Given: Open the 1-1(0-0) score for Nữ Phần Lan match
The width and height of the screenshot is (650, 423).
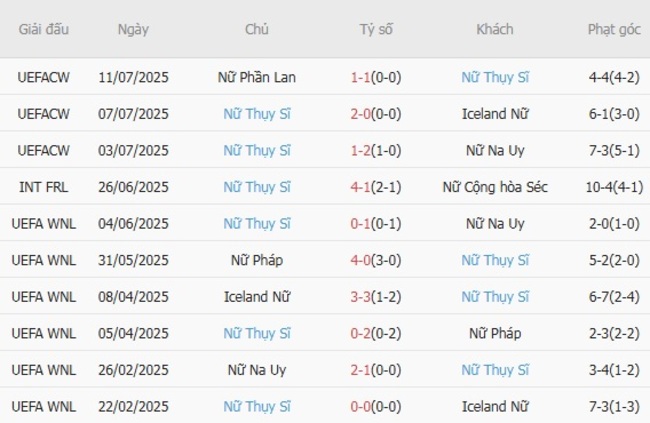Looking at the screenshot, I should pyautogui.click(x=376, y=77).
